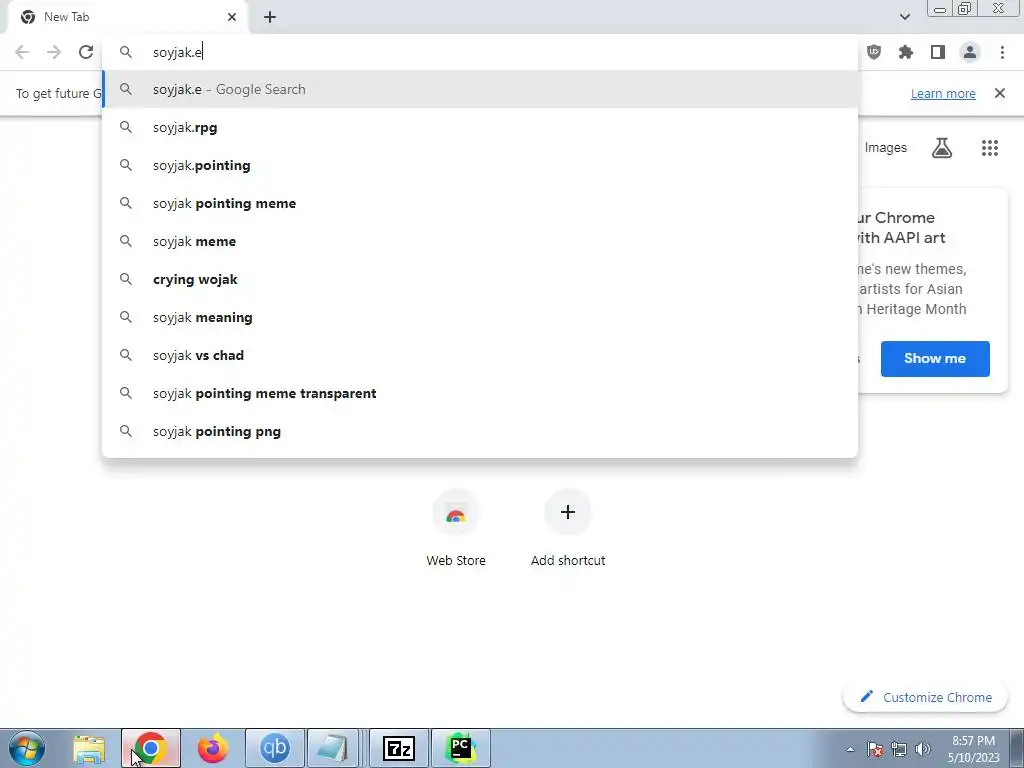Click the Show me button

[935, 359]
